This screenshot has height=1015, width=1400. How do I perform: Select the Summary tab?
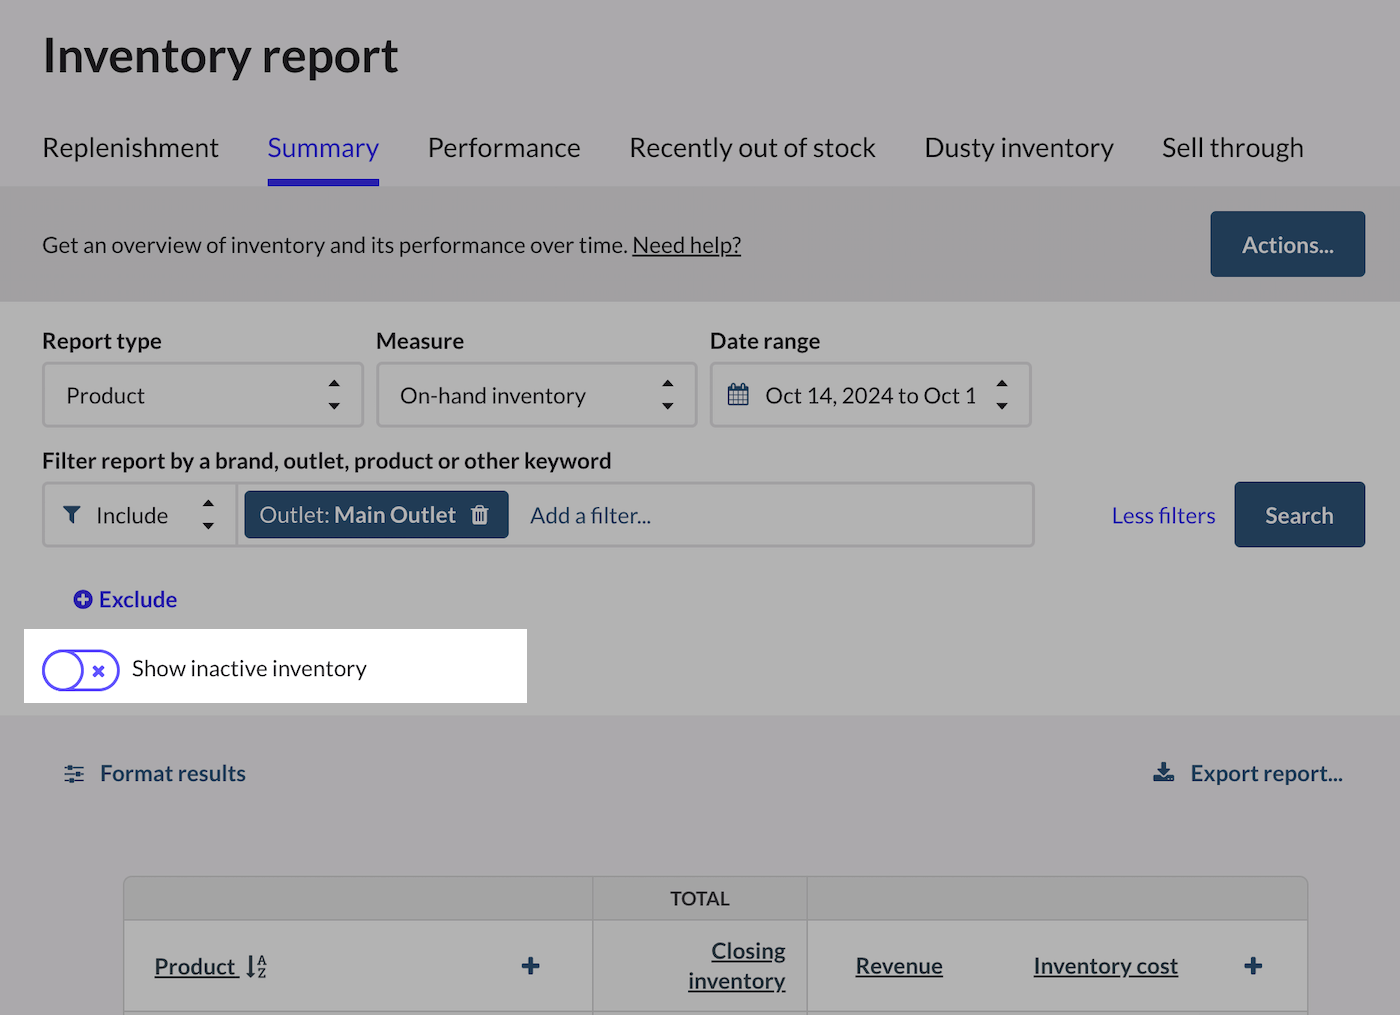pos(323,148)
